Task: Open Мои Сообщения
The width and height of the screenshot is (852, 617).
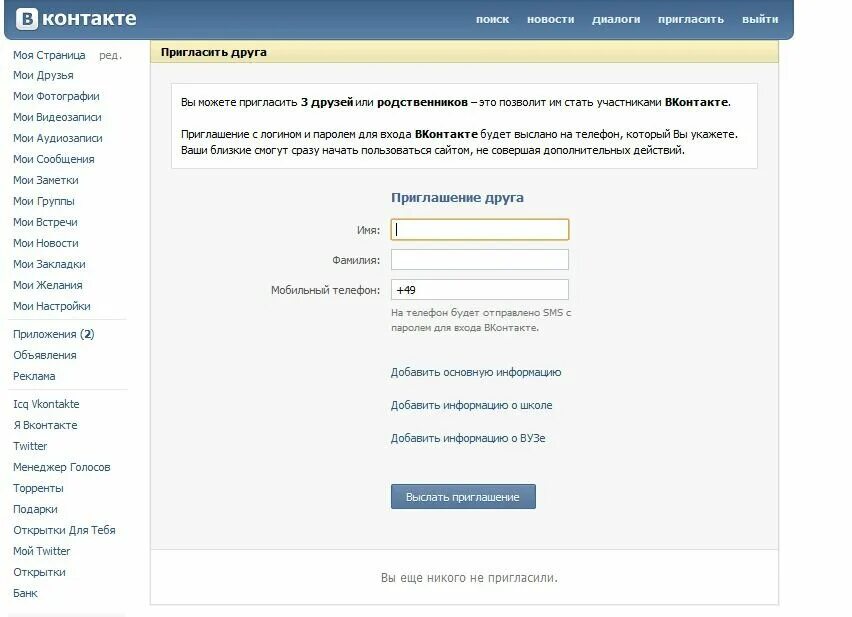Action: tap(53, 159)
